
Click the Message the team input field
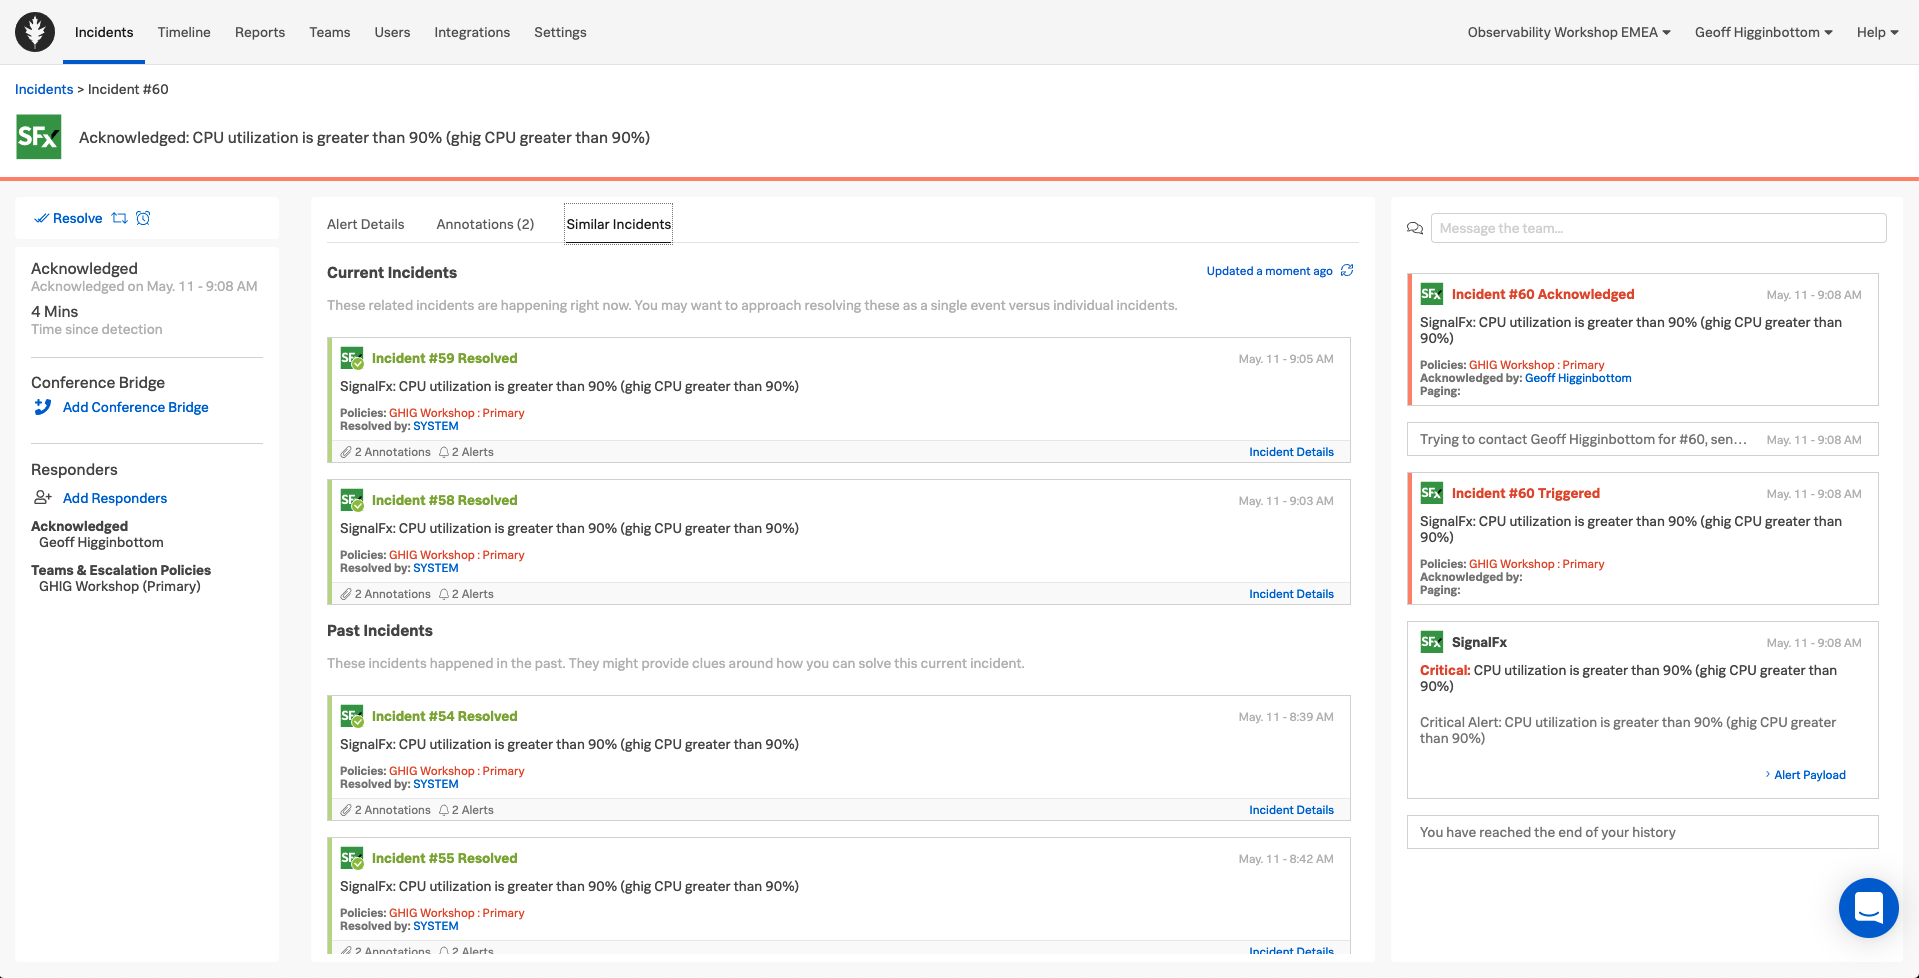1658,228
